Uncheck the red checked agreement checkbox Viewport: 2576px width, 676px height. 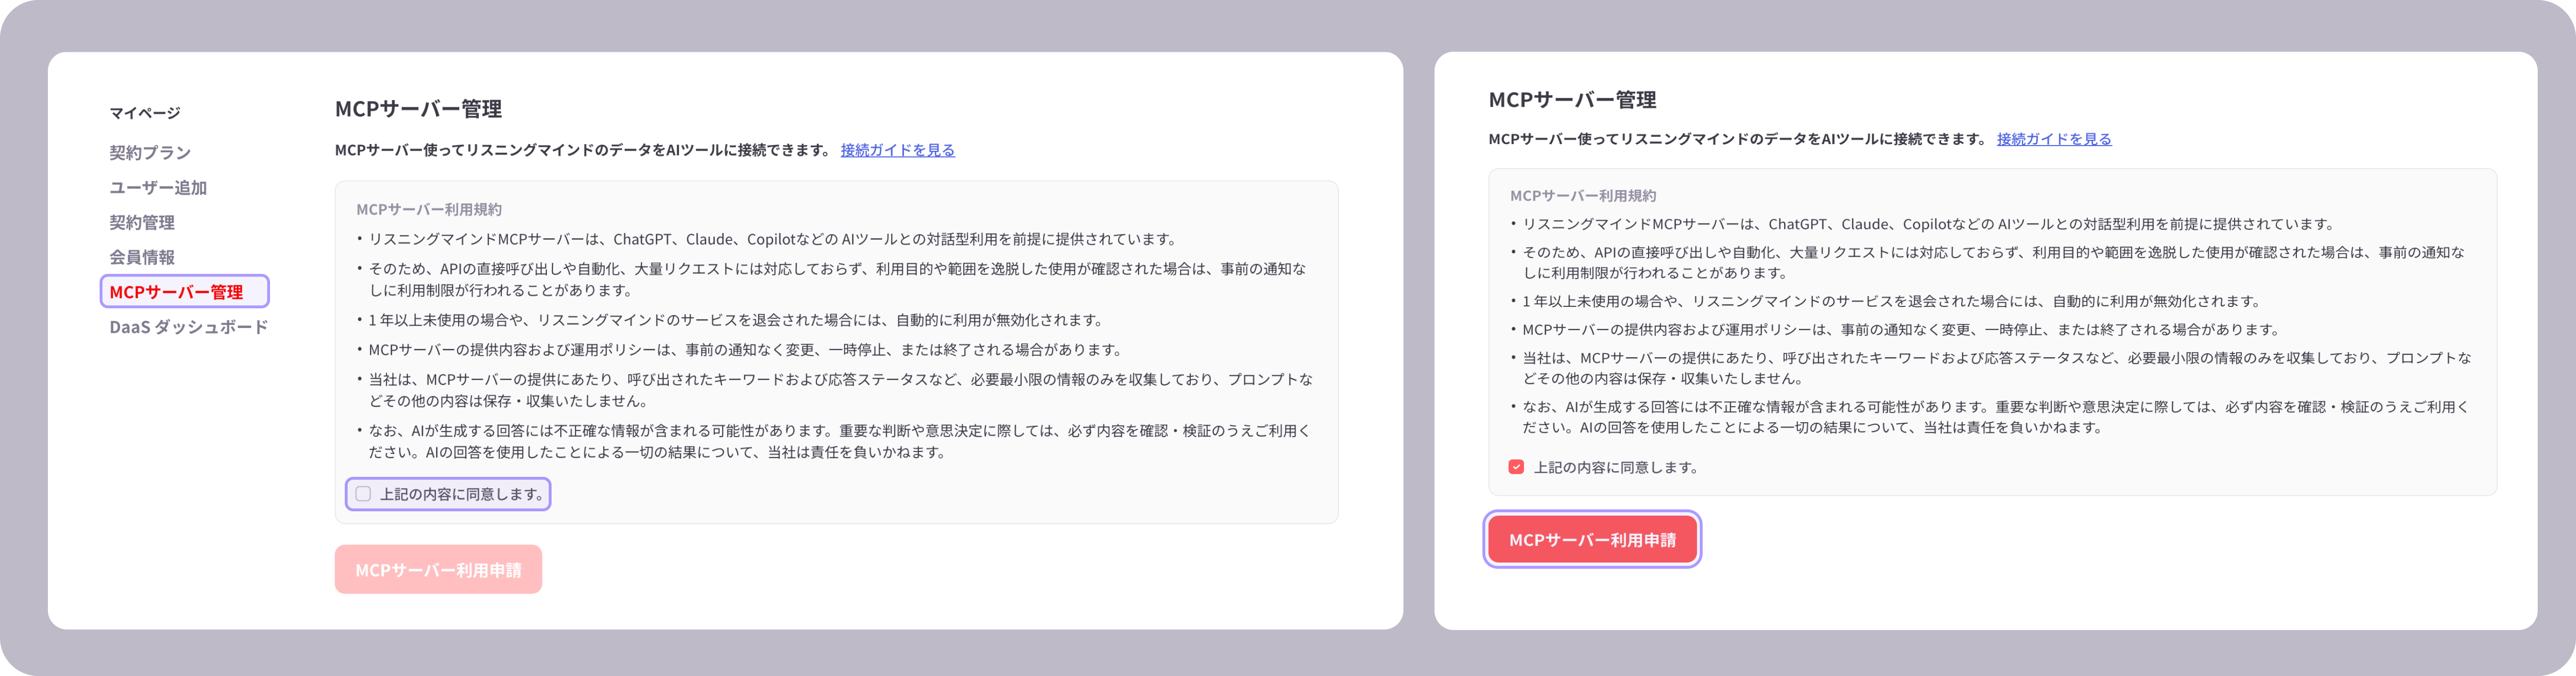1516,467
